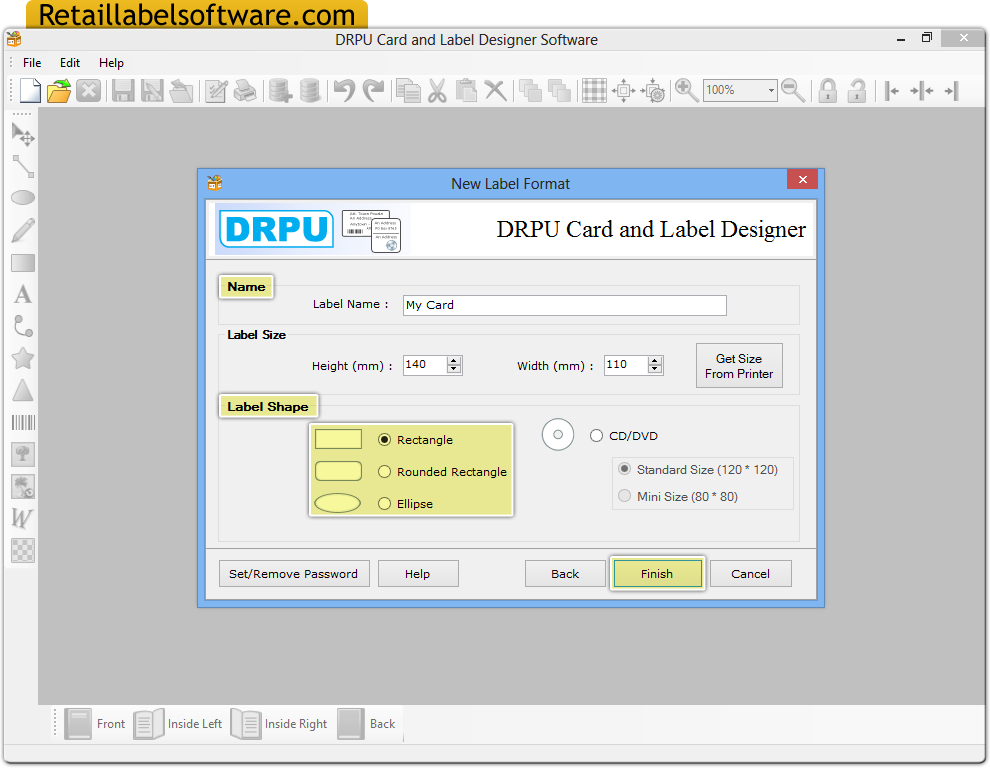The image size is (990, 768).
Task: Click the closed padlock Lock icon
Action: 828,90
